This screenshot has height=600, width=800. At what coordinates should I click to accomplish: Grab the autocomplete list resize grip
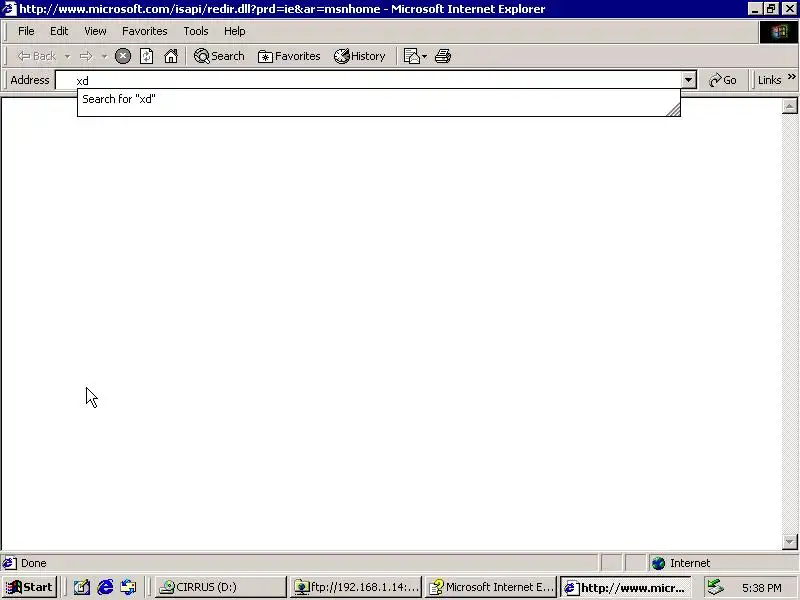point(673,109)
